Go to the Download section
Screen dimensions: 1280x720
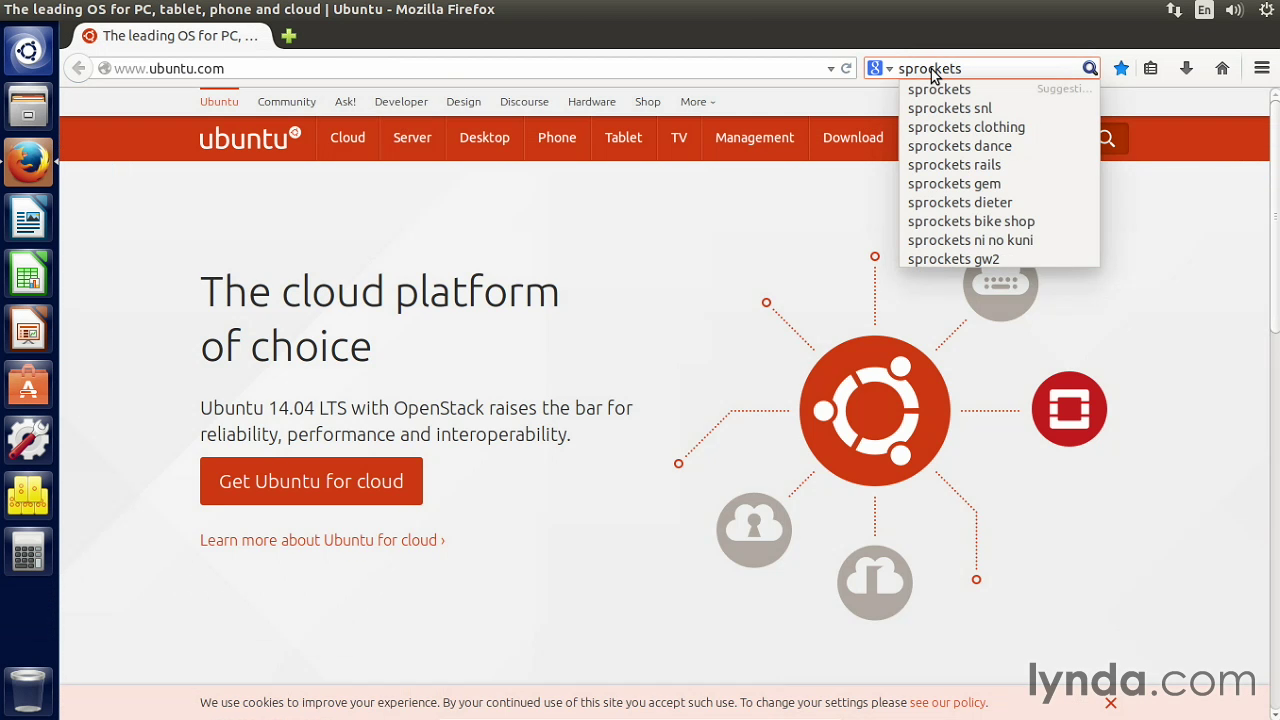point(853,138)
